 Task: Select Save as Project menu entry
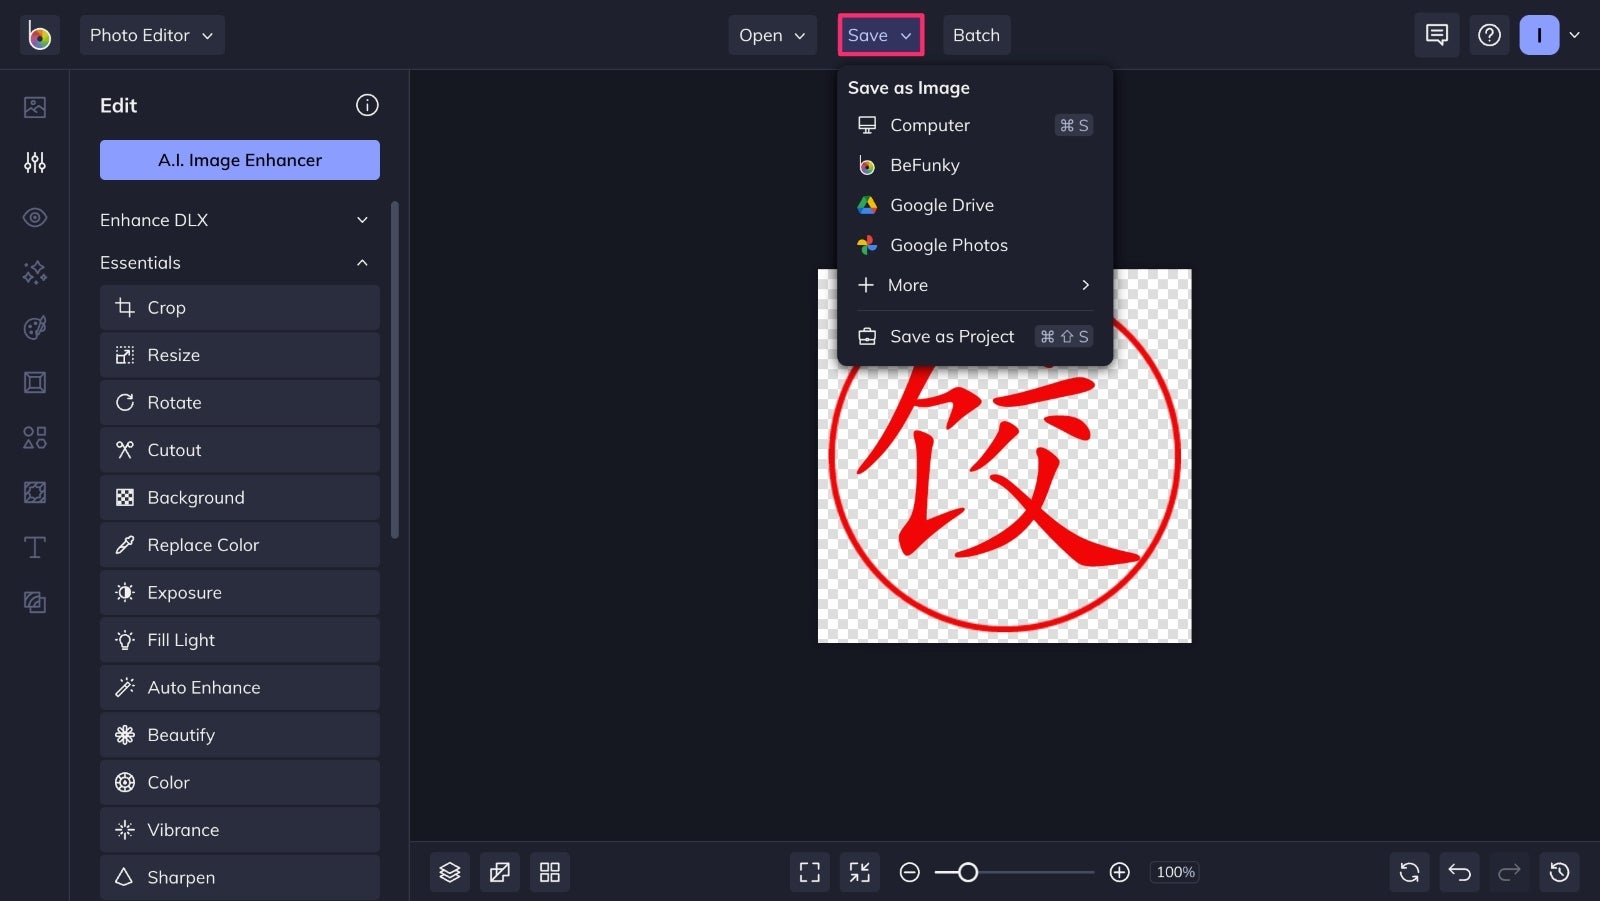click(x=951, y=336)
